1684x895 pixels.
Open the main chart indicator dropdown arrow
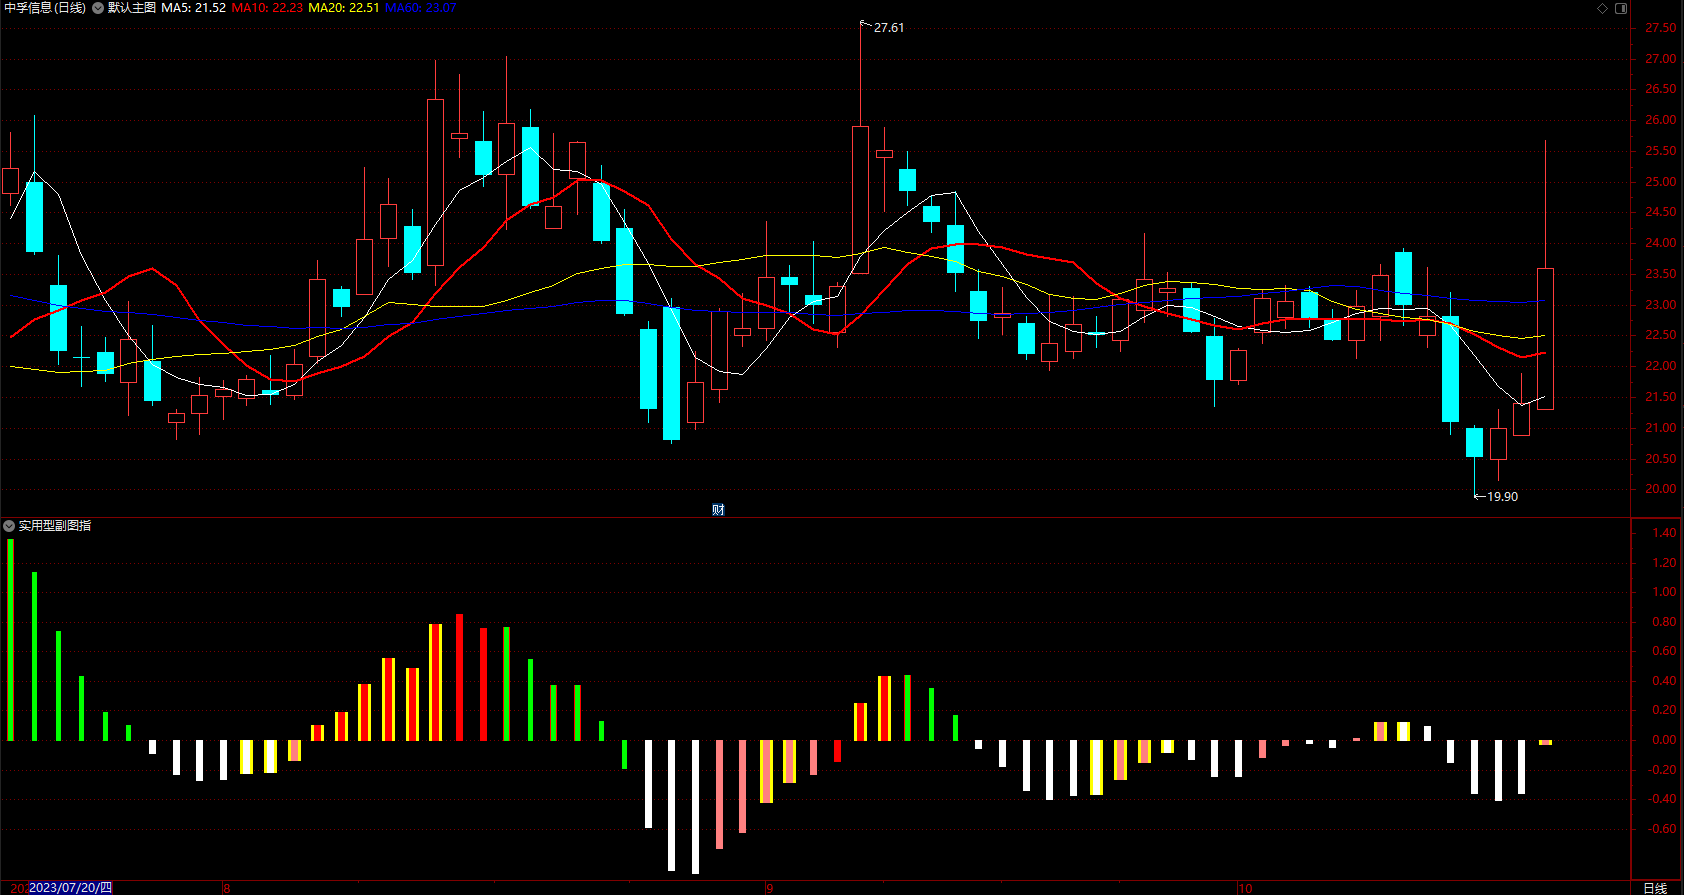[x=98, y=8]
